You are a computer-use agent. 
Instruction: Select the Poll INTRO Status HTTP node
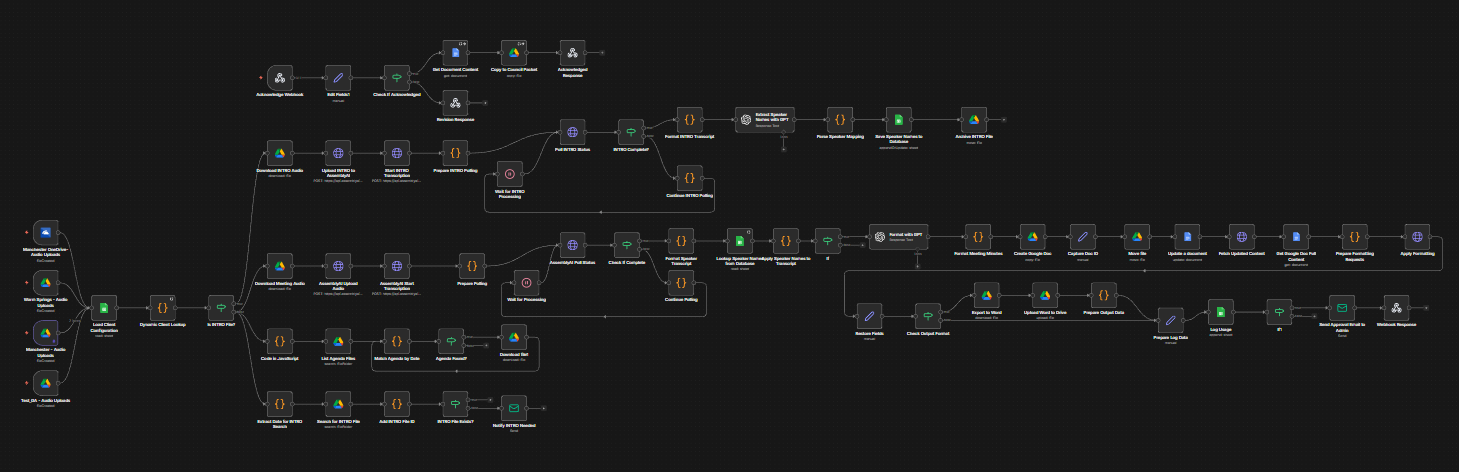572,132
